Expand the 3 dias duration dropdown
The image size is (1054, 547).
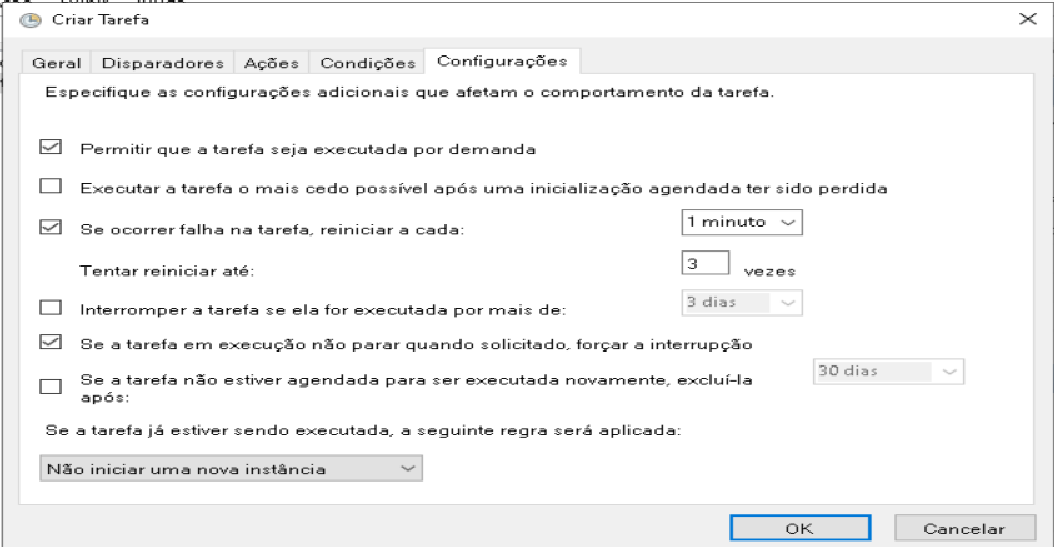(735, 301)
